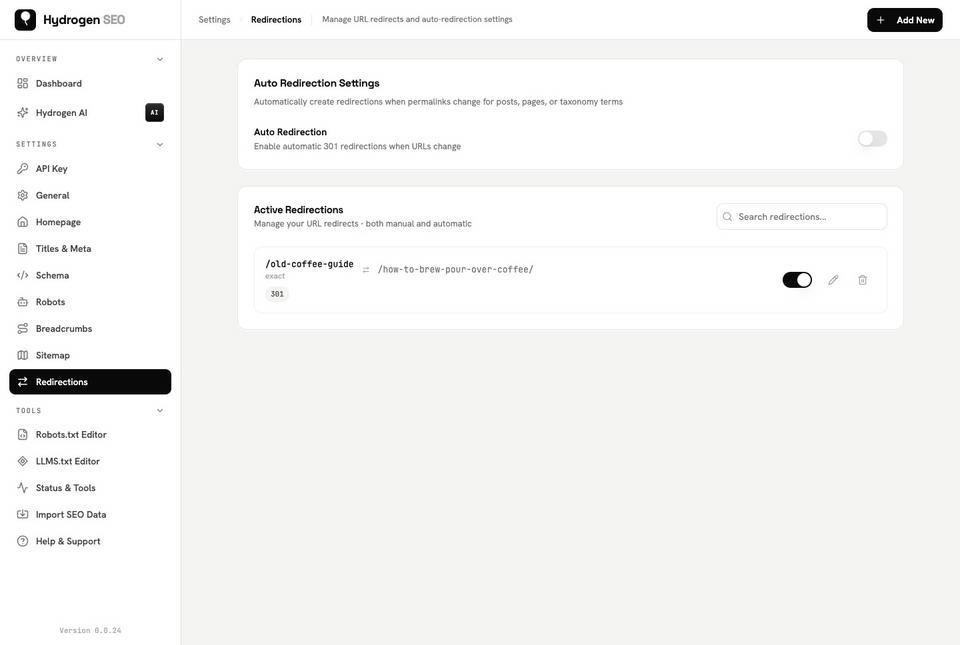
Task: Click the Hydrogen SEO logo icon
Action: (x=25, y=20)
